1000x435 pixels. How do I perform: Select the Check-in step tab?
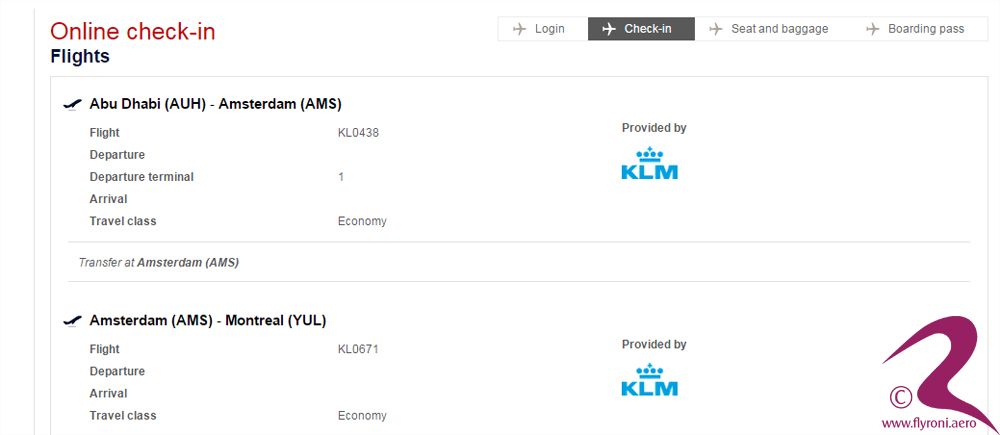pyautogui.click(x=641, y=29)
